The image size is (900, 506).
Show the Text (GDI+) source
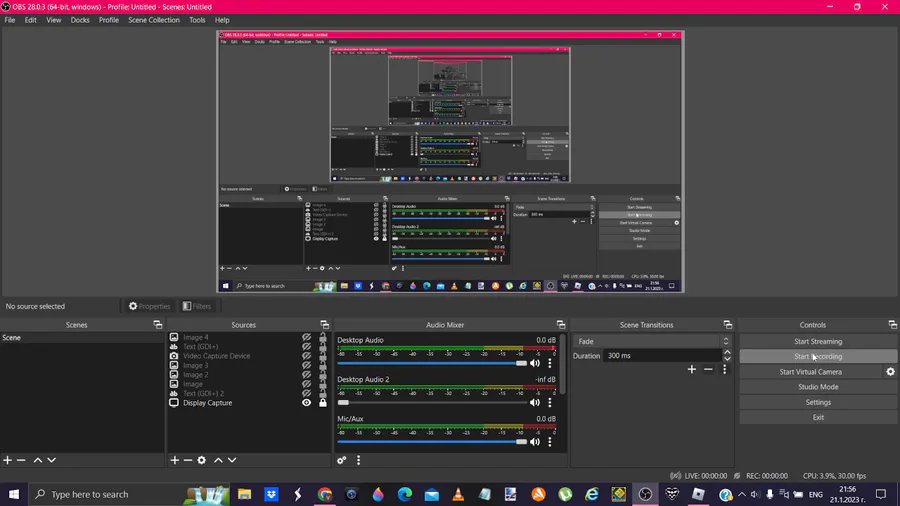pyautogui.click(x=307, y=347)
